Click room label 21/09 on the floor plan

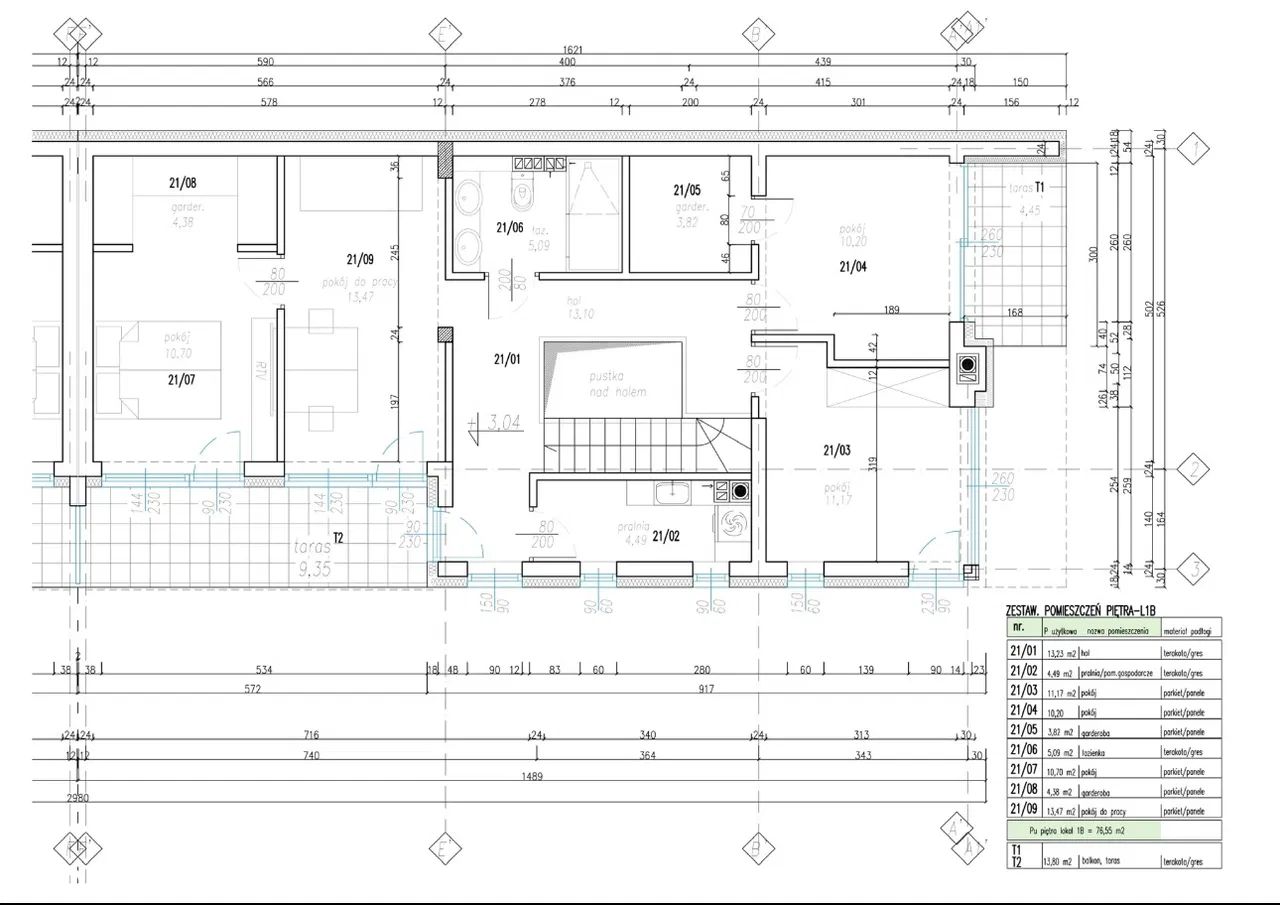359,259
